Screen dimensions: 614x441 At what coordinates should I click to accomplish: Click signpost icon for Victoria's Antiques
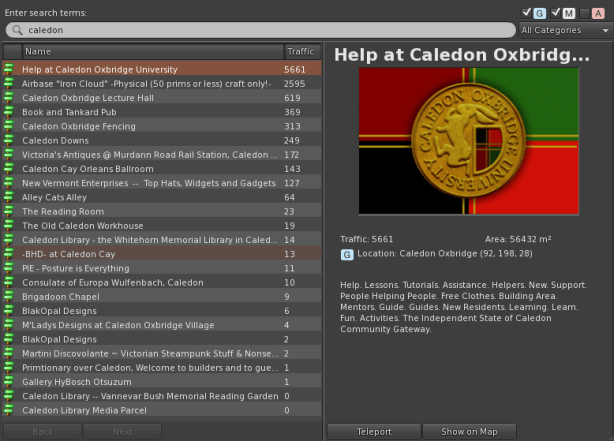point(9,154)
